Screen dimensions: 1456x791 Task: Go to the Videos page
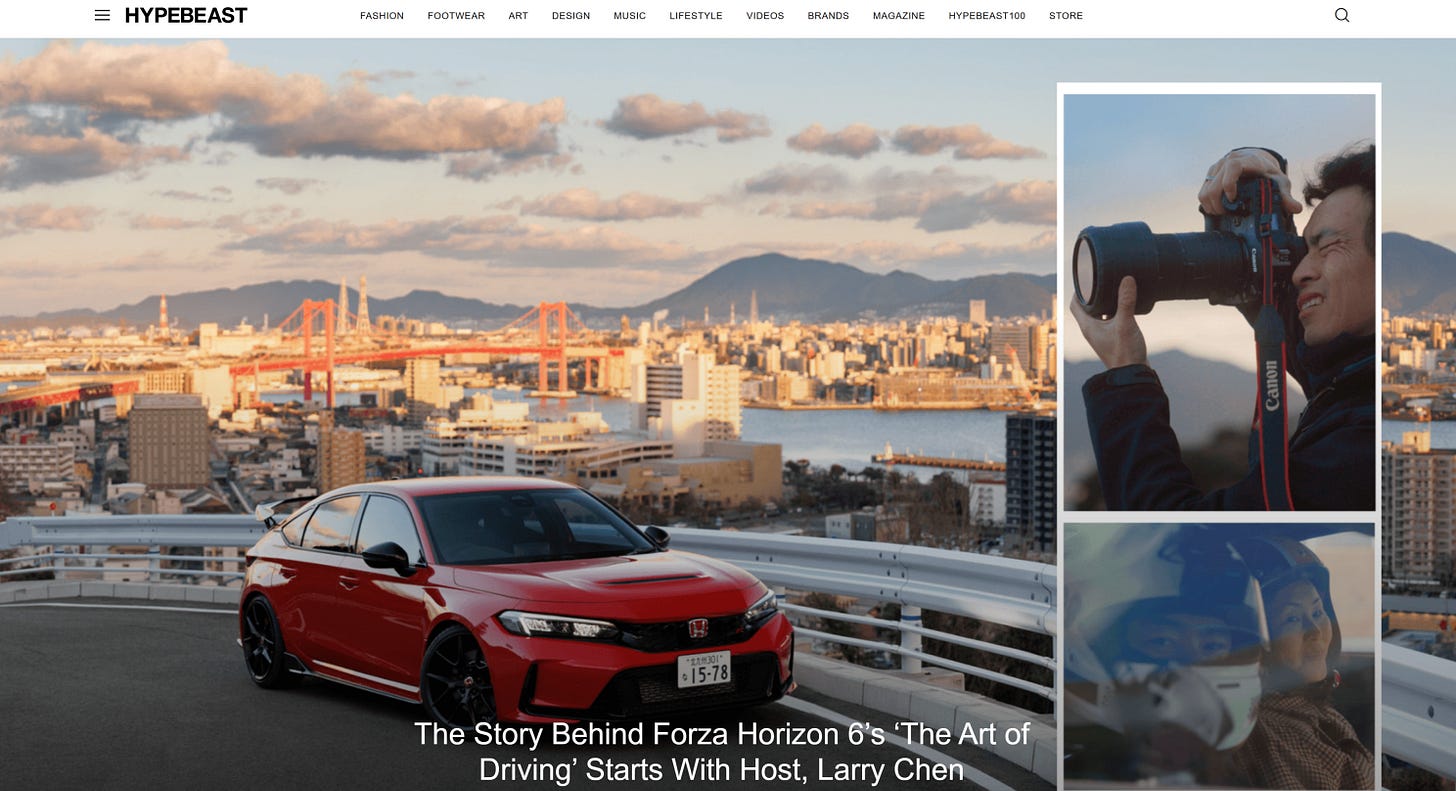tap(765, 16)
